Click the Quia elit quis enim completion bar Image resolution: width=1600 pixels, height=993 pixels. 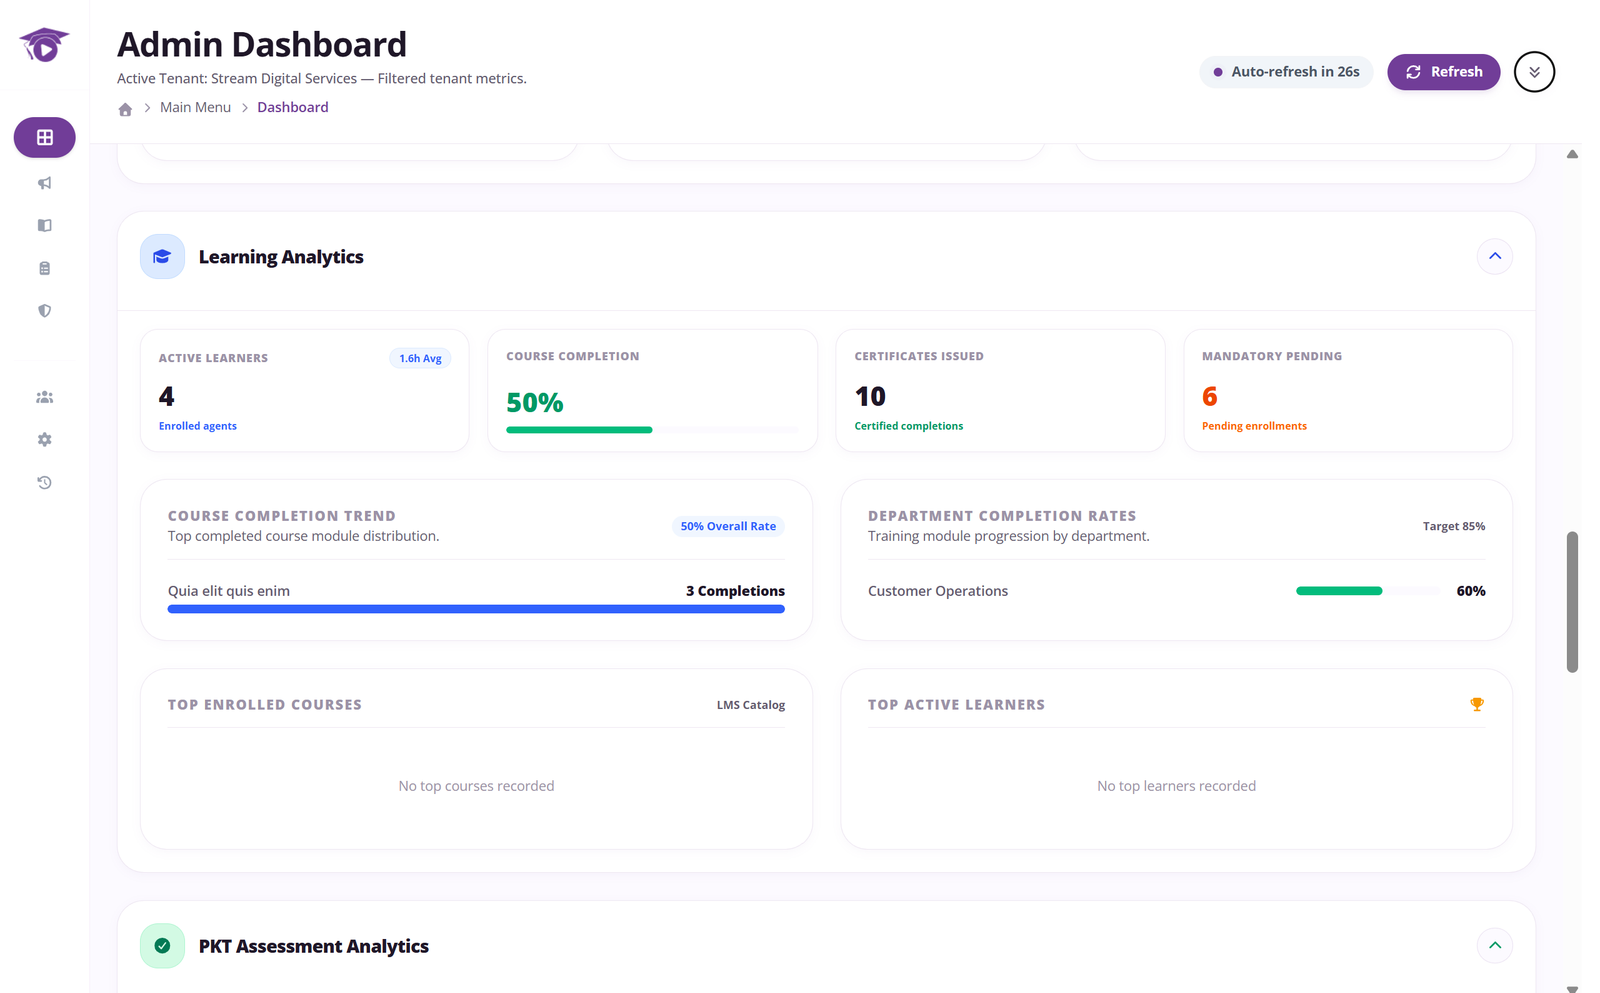pyautogui.click(x=476, y=609)
